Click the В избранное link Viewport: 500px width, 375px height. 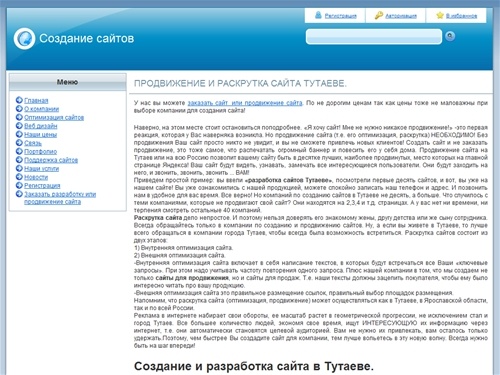[462, 16]
